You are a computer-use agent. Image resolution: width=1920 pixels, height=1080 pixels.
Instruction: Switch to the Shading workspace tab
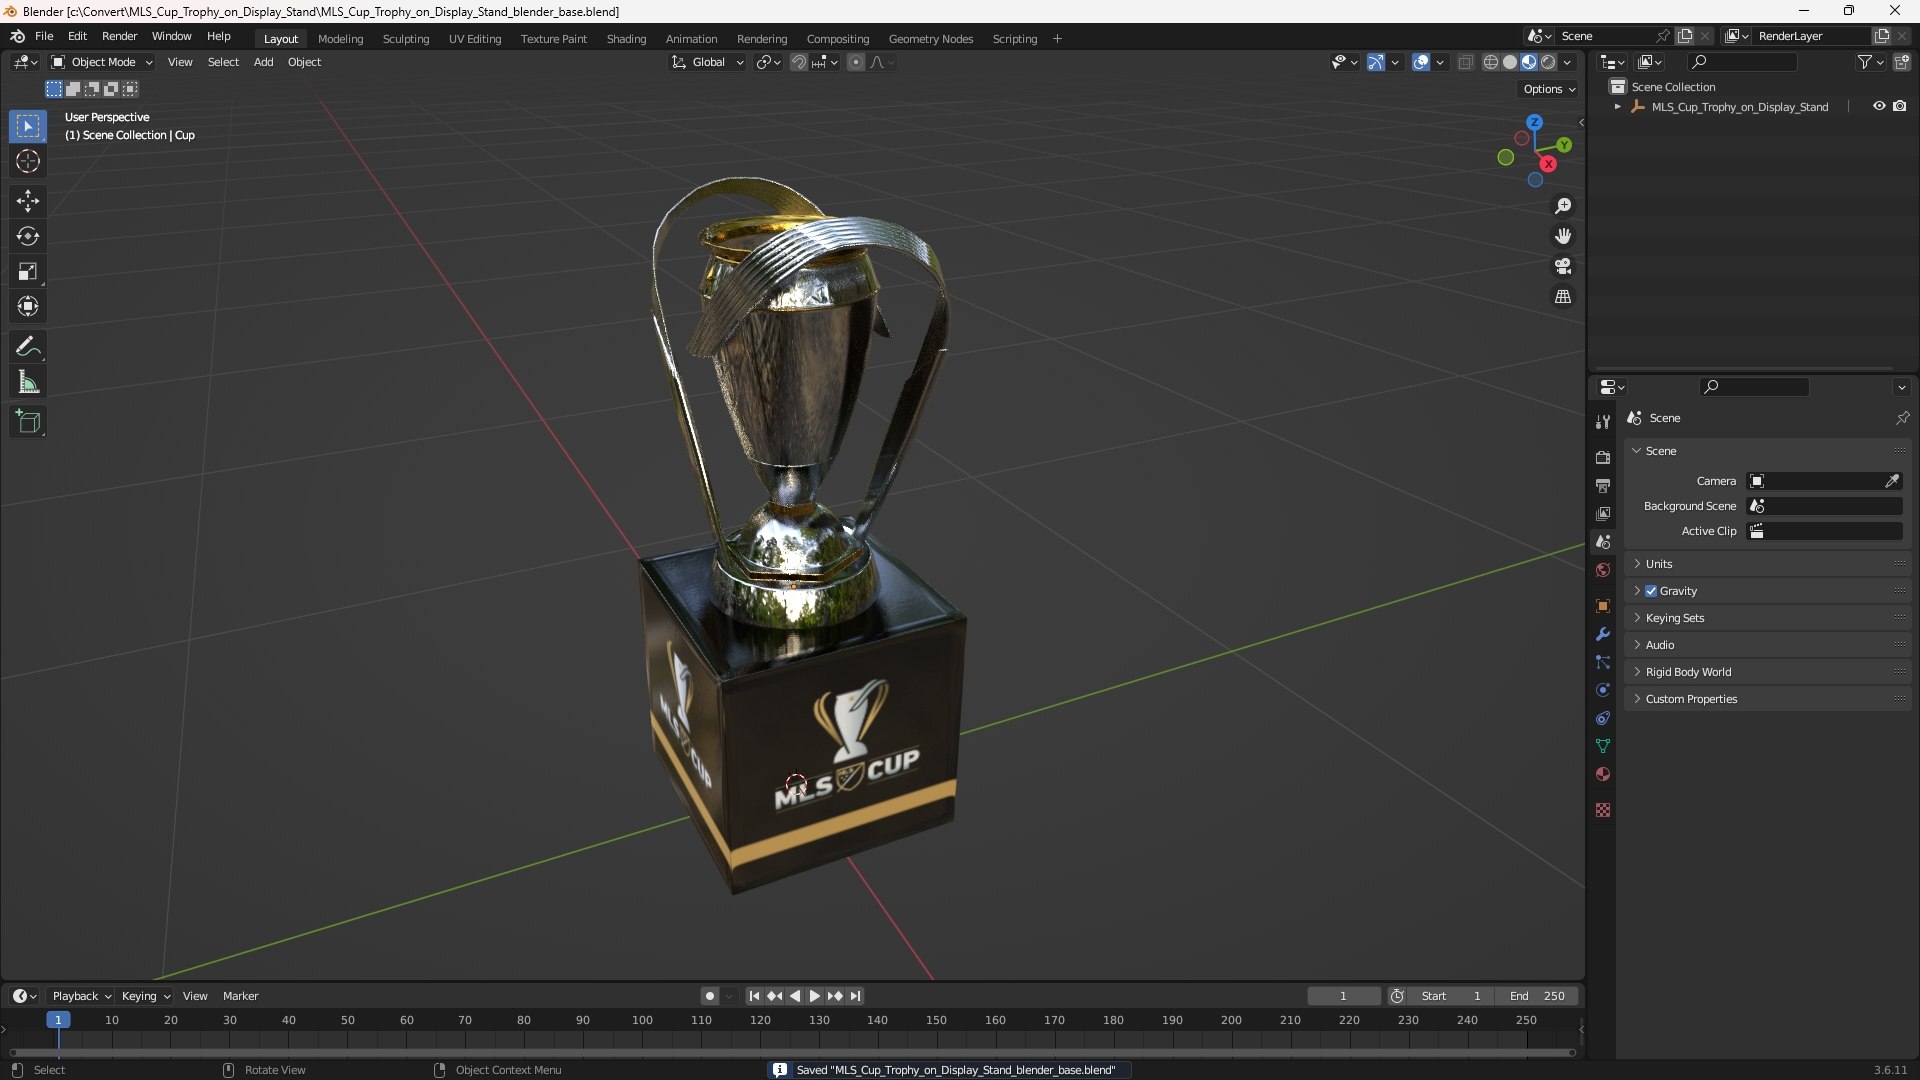(626, 39)
